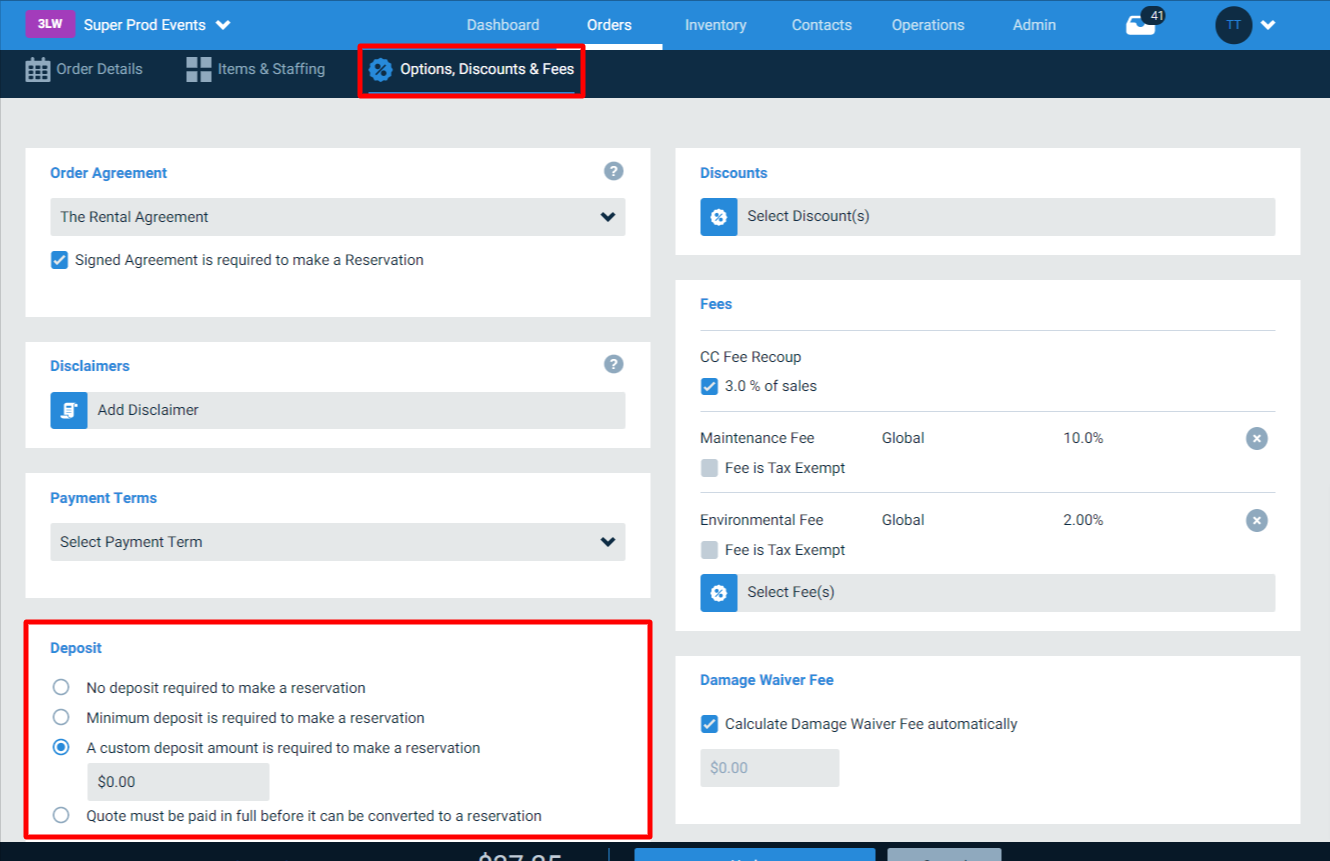Expand the user account menu chevron
This screenshot has height=861, width=1330.
pos(1268,25)
